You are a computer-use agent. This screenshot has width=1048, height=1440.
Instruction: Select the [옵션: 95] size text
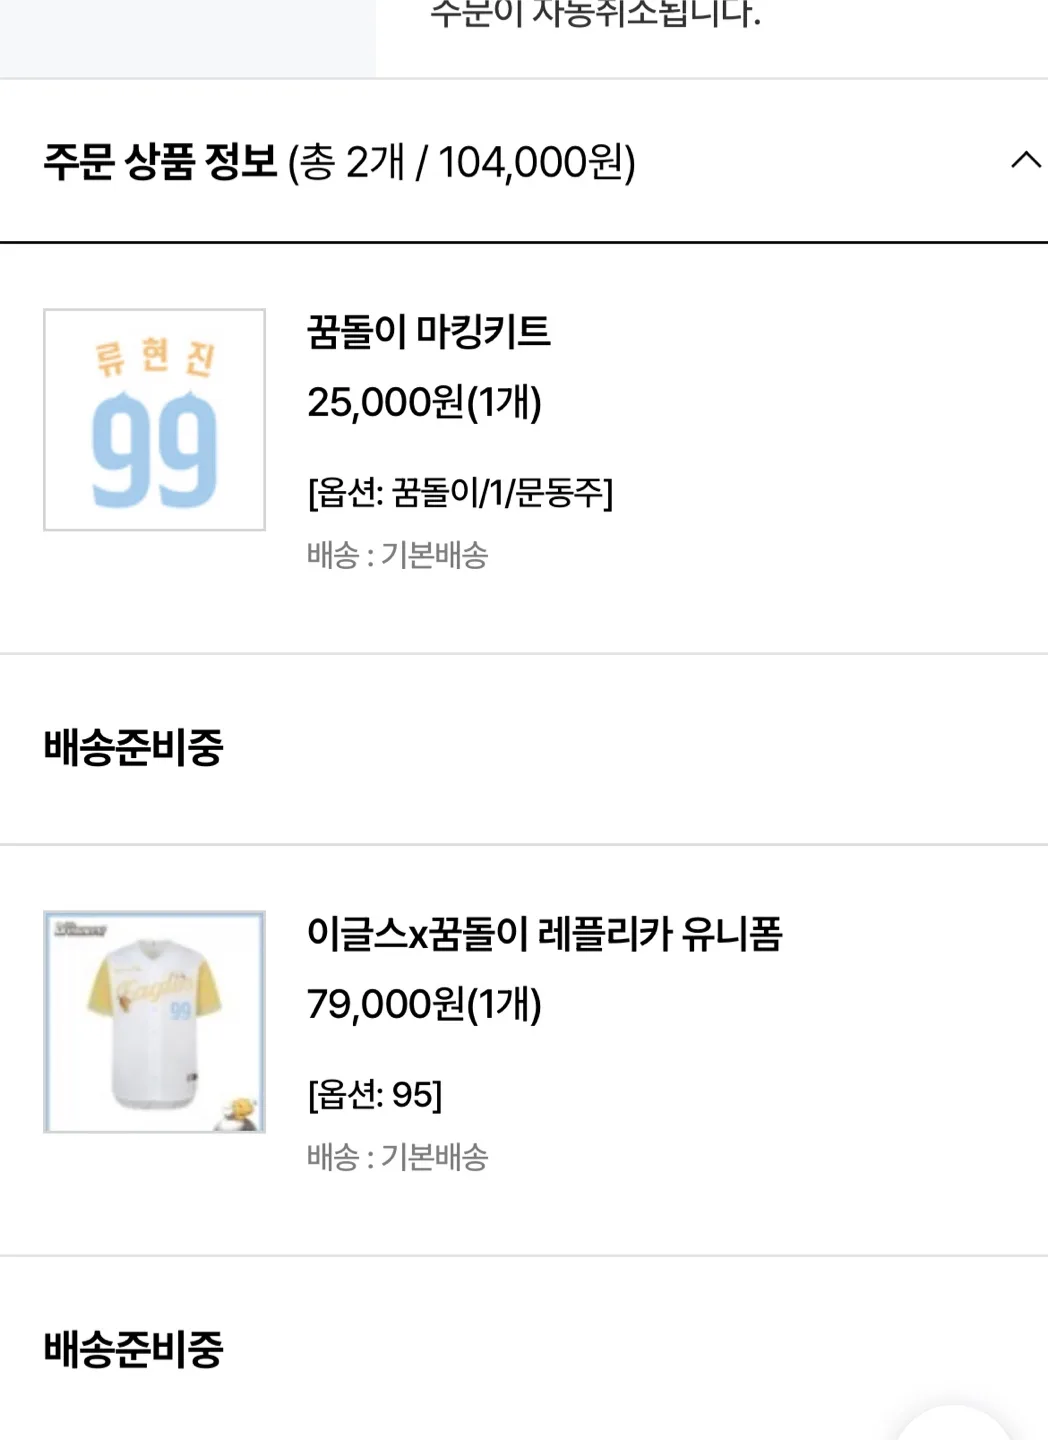tap(375, 1094)
